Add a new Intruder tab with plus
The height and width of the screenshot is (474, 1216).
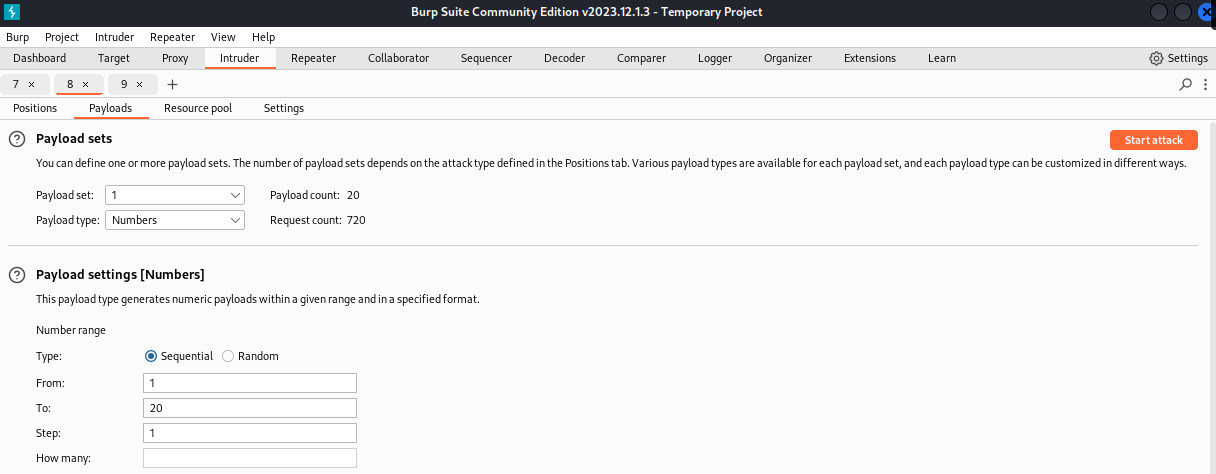pos(172,85)
